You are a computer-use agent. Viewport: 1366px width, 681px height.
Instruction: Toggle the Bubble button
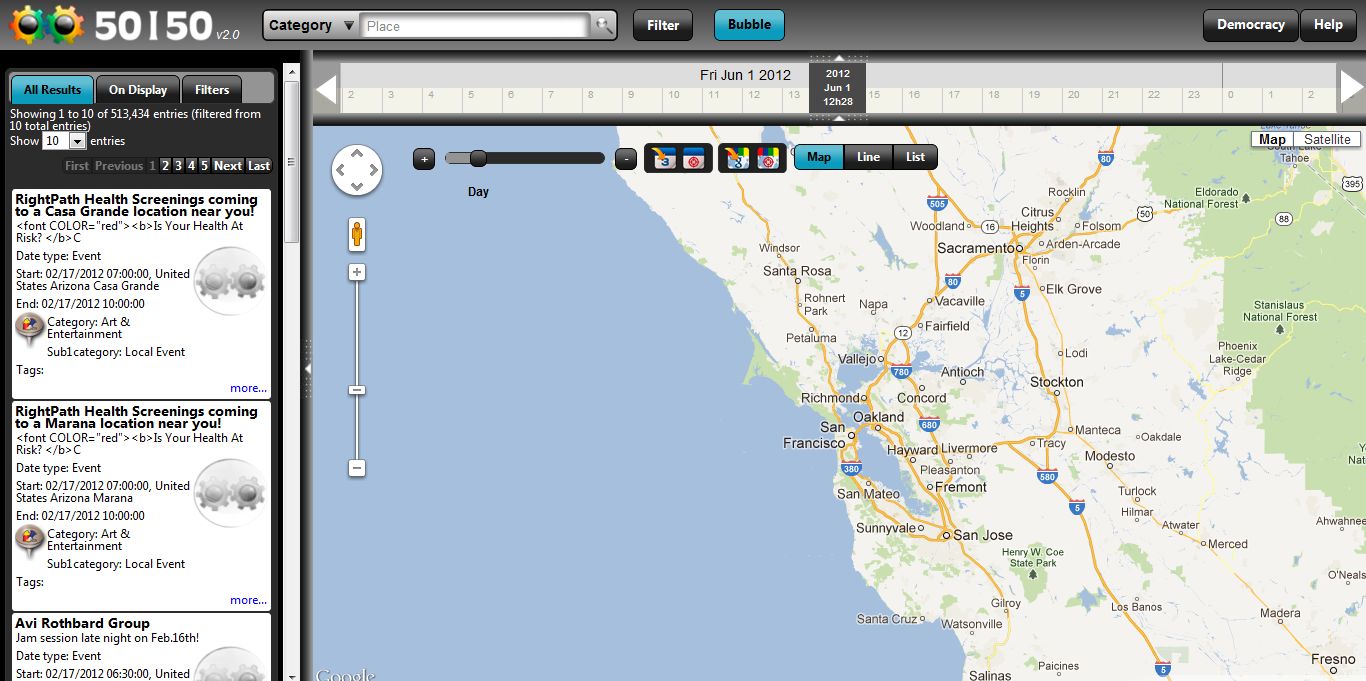point(749,25)
